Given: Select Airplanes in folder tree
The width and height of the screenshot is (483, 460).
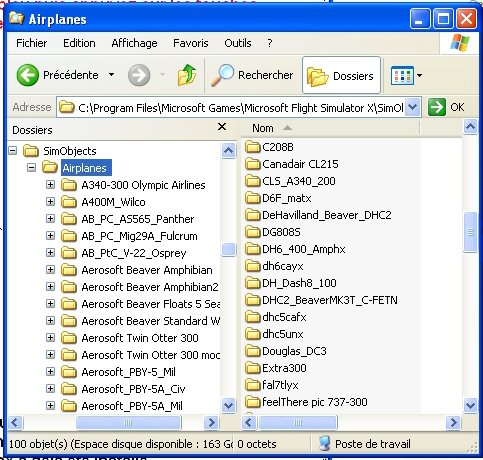Looking at the screenshot, I should point(86,168).
